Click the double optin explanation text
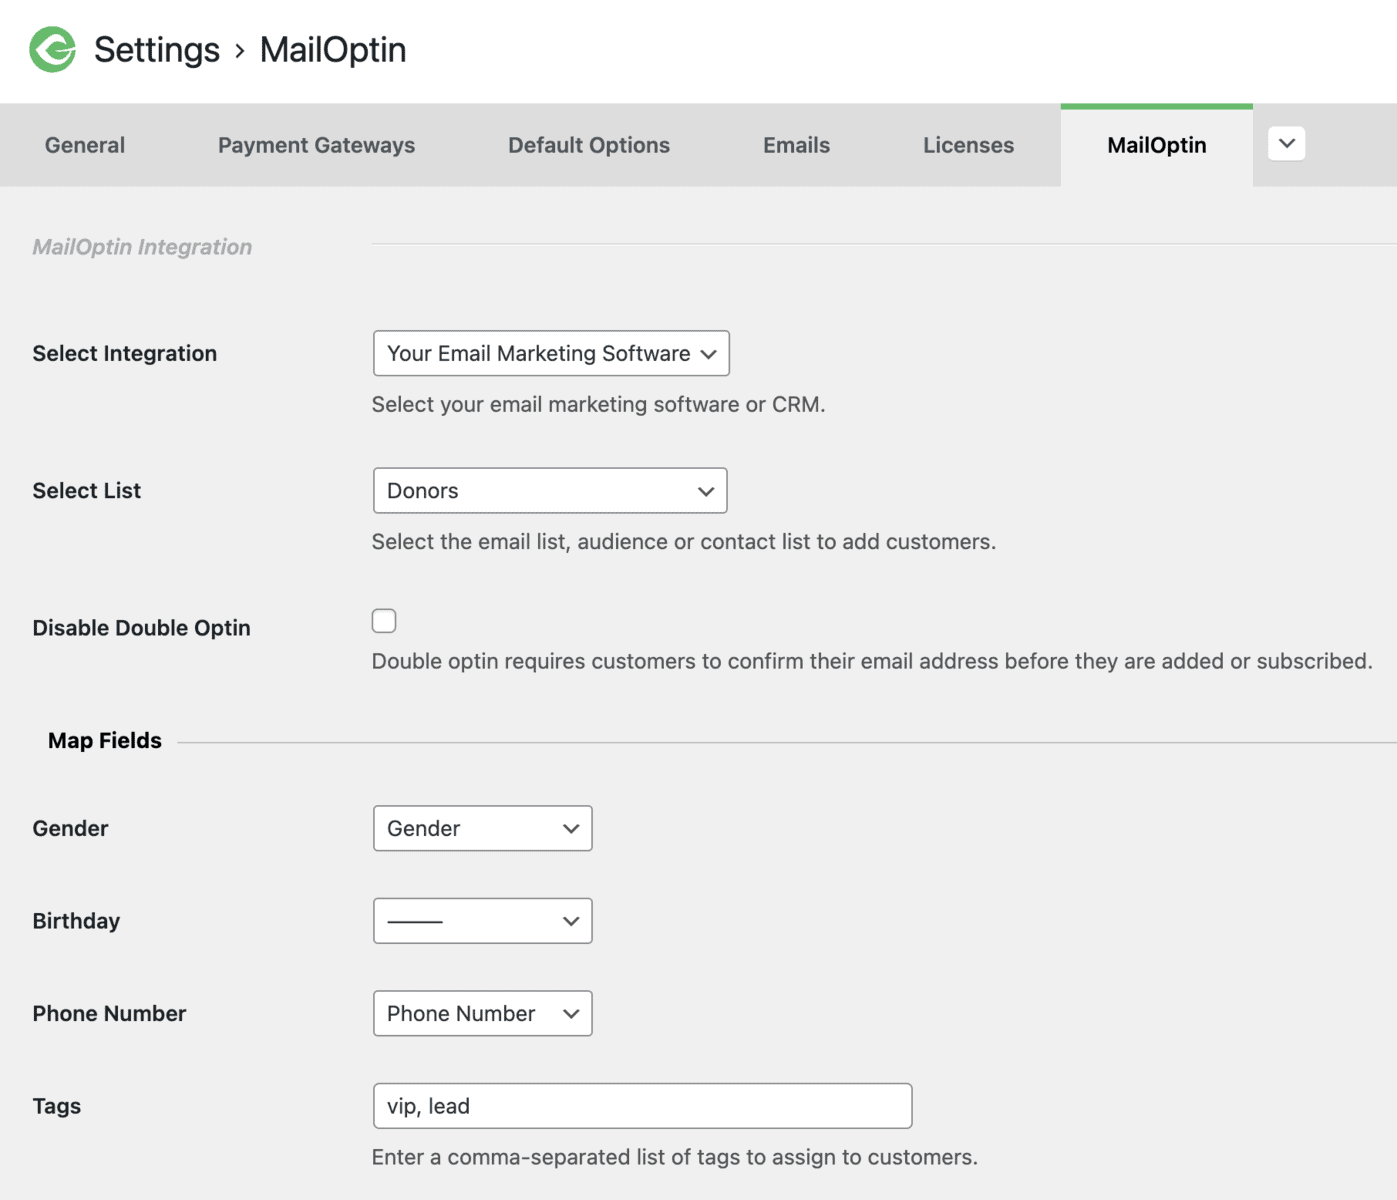The image size is (1397, 1200). coord(872,661)
